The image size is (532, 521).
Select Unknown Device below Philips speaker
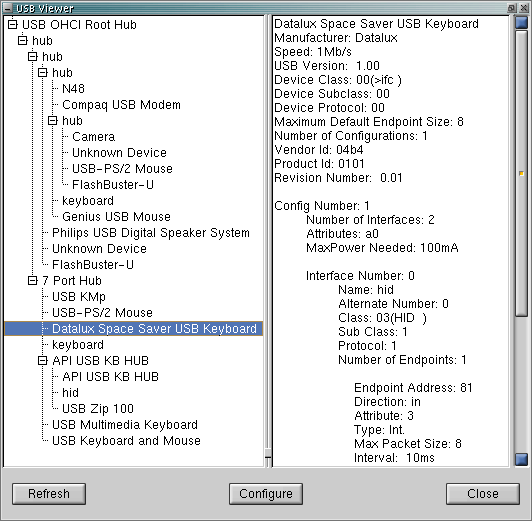pyautogui.click(x=99, y=249)
